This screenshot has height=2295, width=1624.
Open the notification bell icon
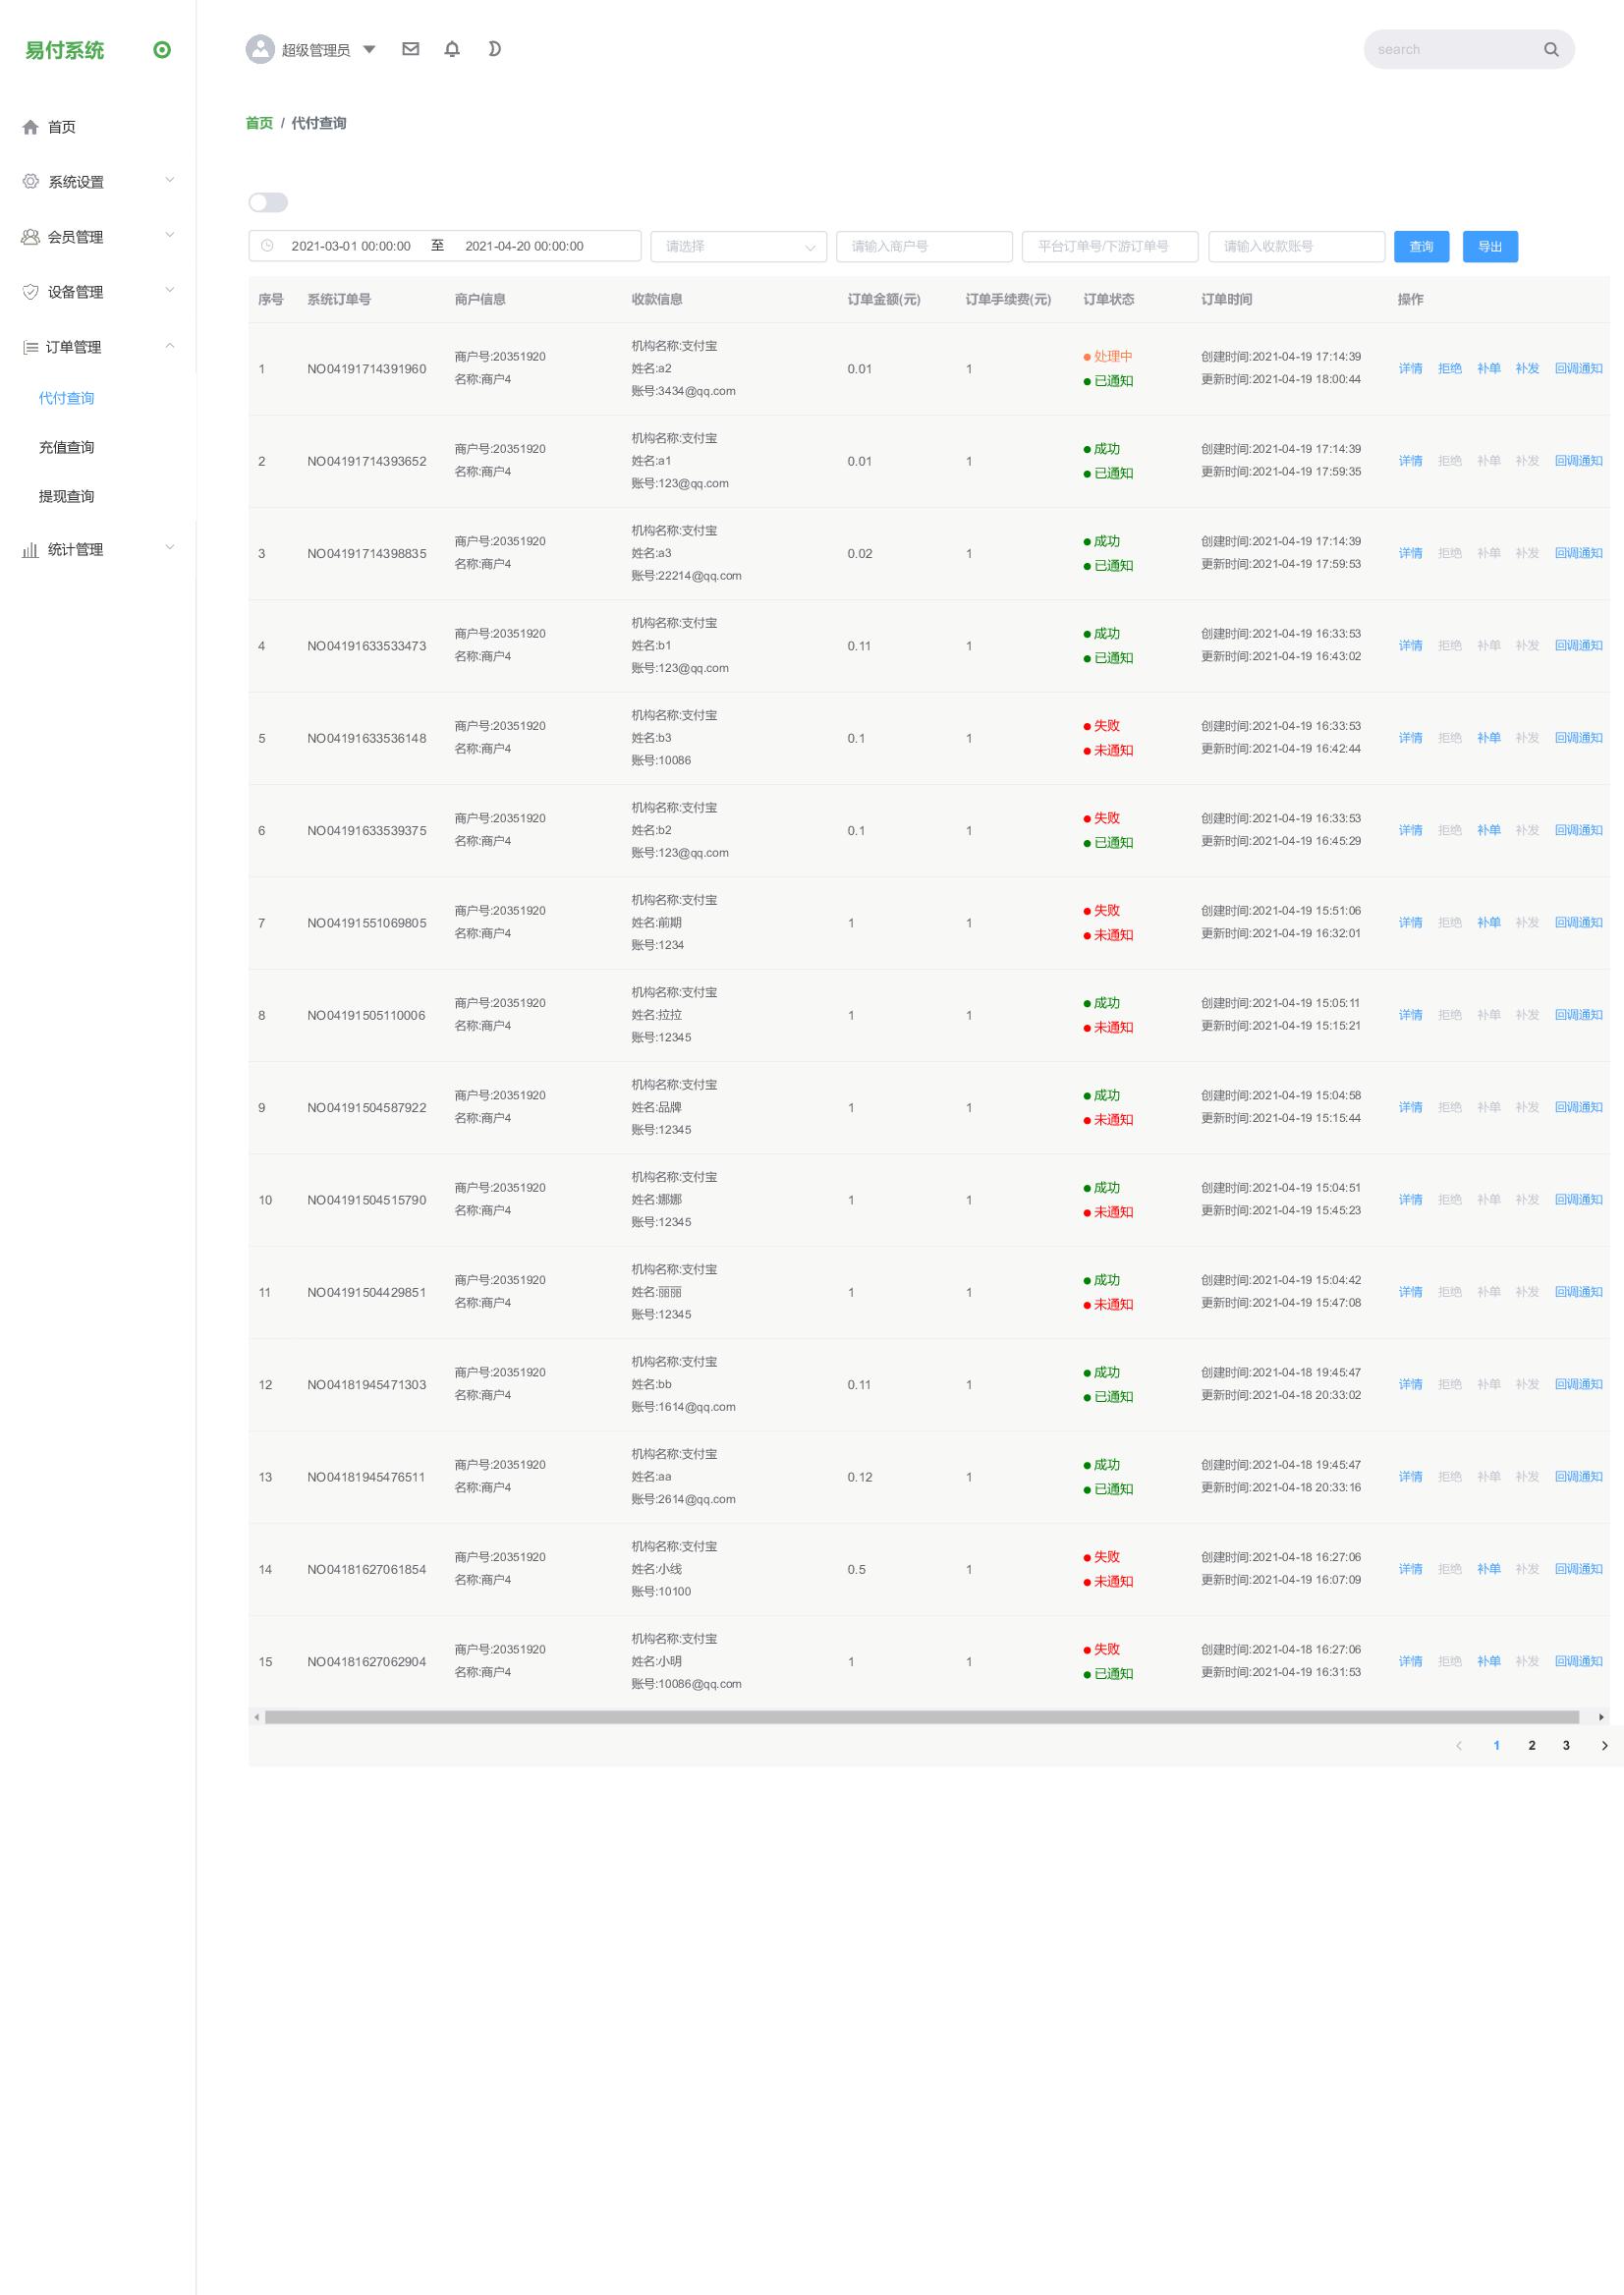(x=452, y=49)
